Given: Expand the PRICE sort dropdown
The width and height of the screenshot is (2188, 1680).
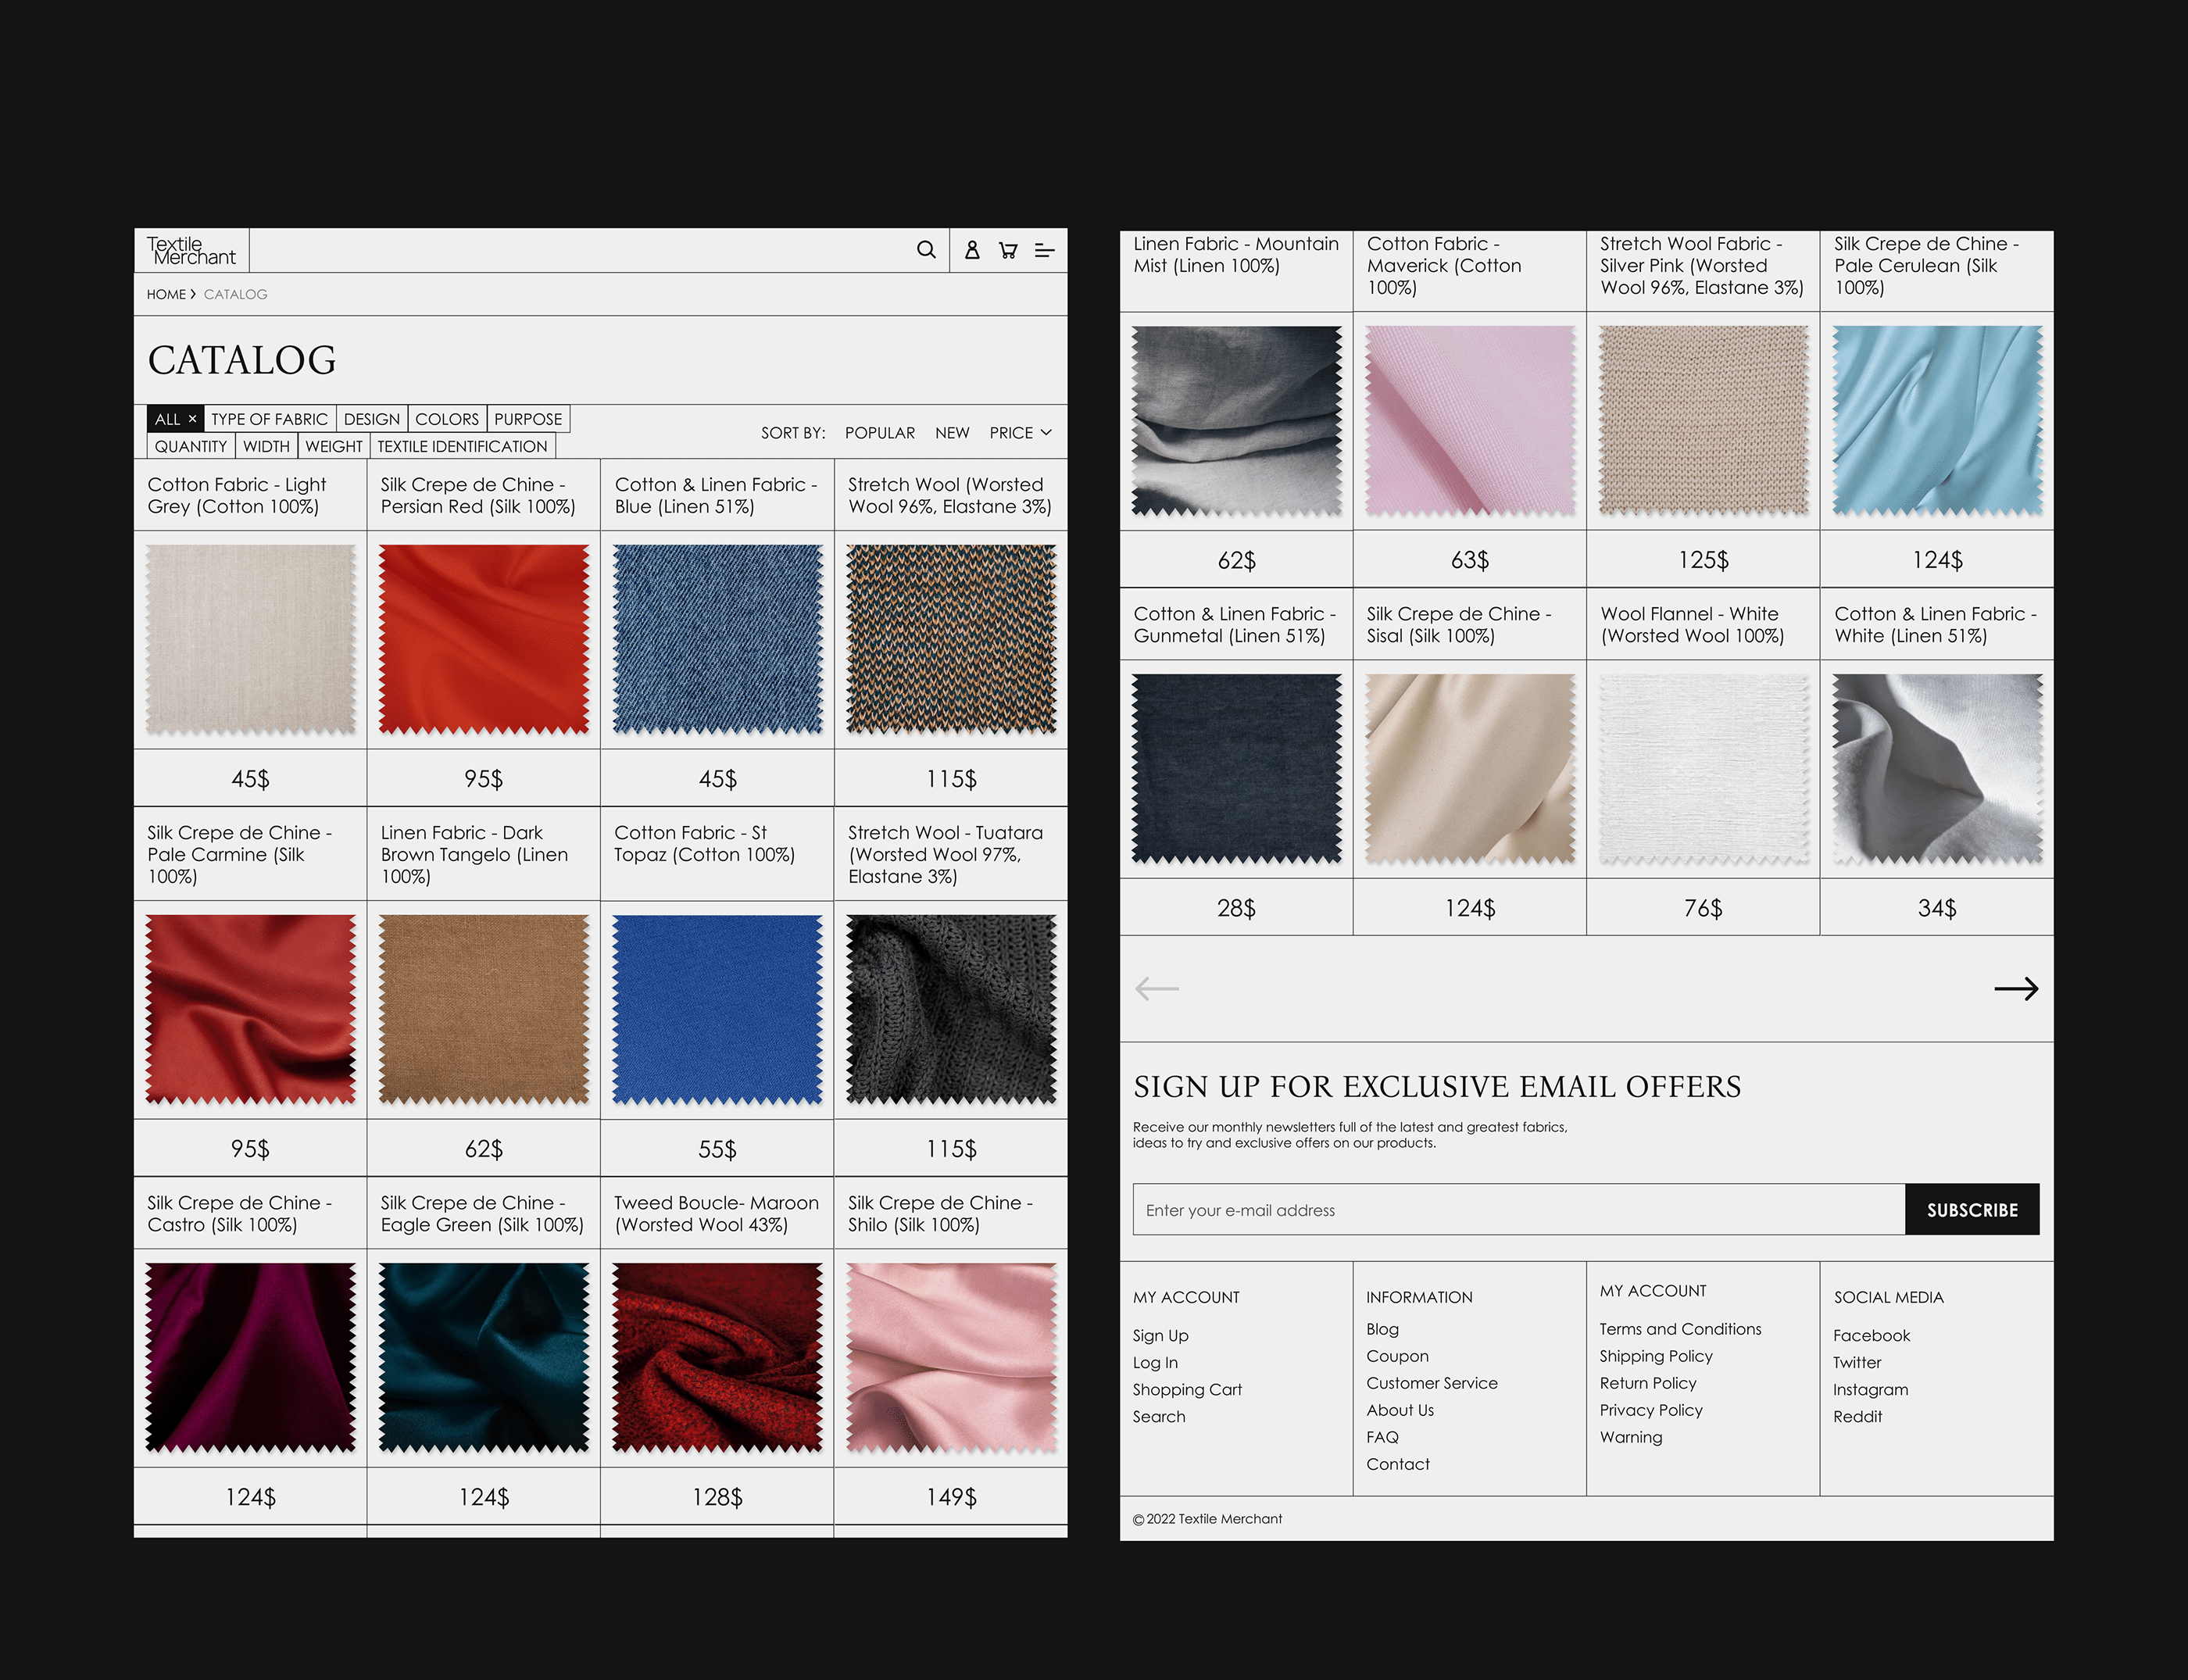Looking at the screenshot, I should [1020, 433].
